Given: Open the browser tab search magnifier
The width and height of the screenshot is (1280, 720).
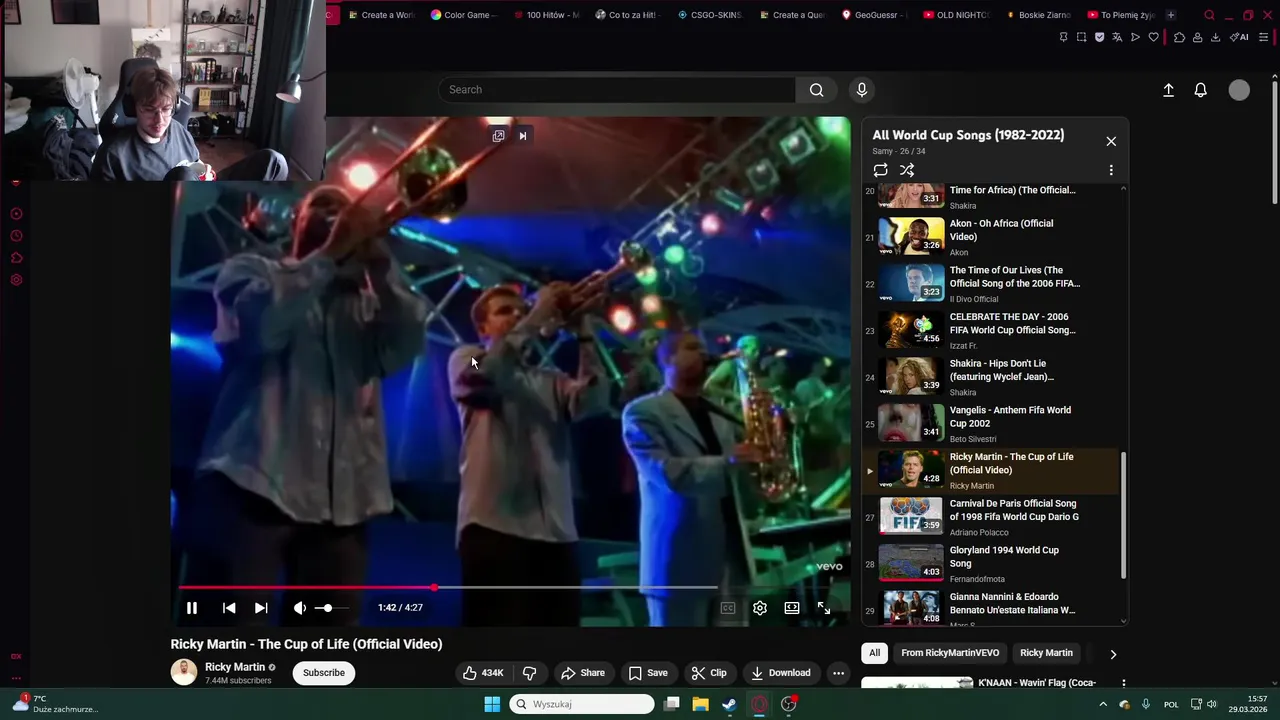Looking at the screenshot, I should tap(1209, 15).
